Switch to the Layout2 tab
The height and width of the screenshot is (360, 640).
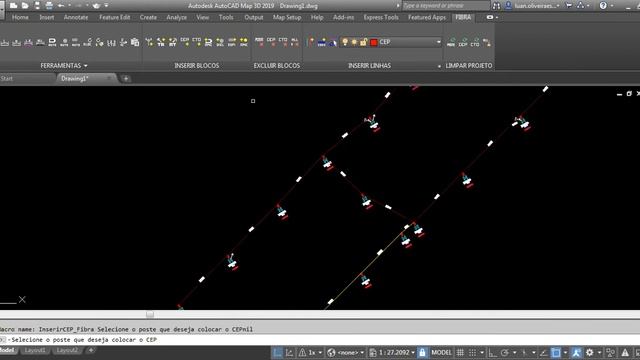click(x=67, y=350)
